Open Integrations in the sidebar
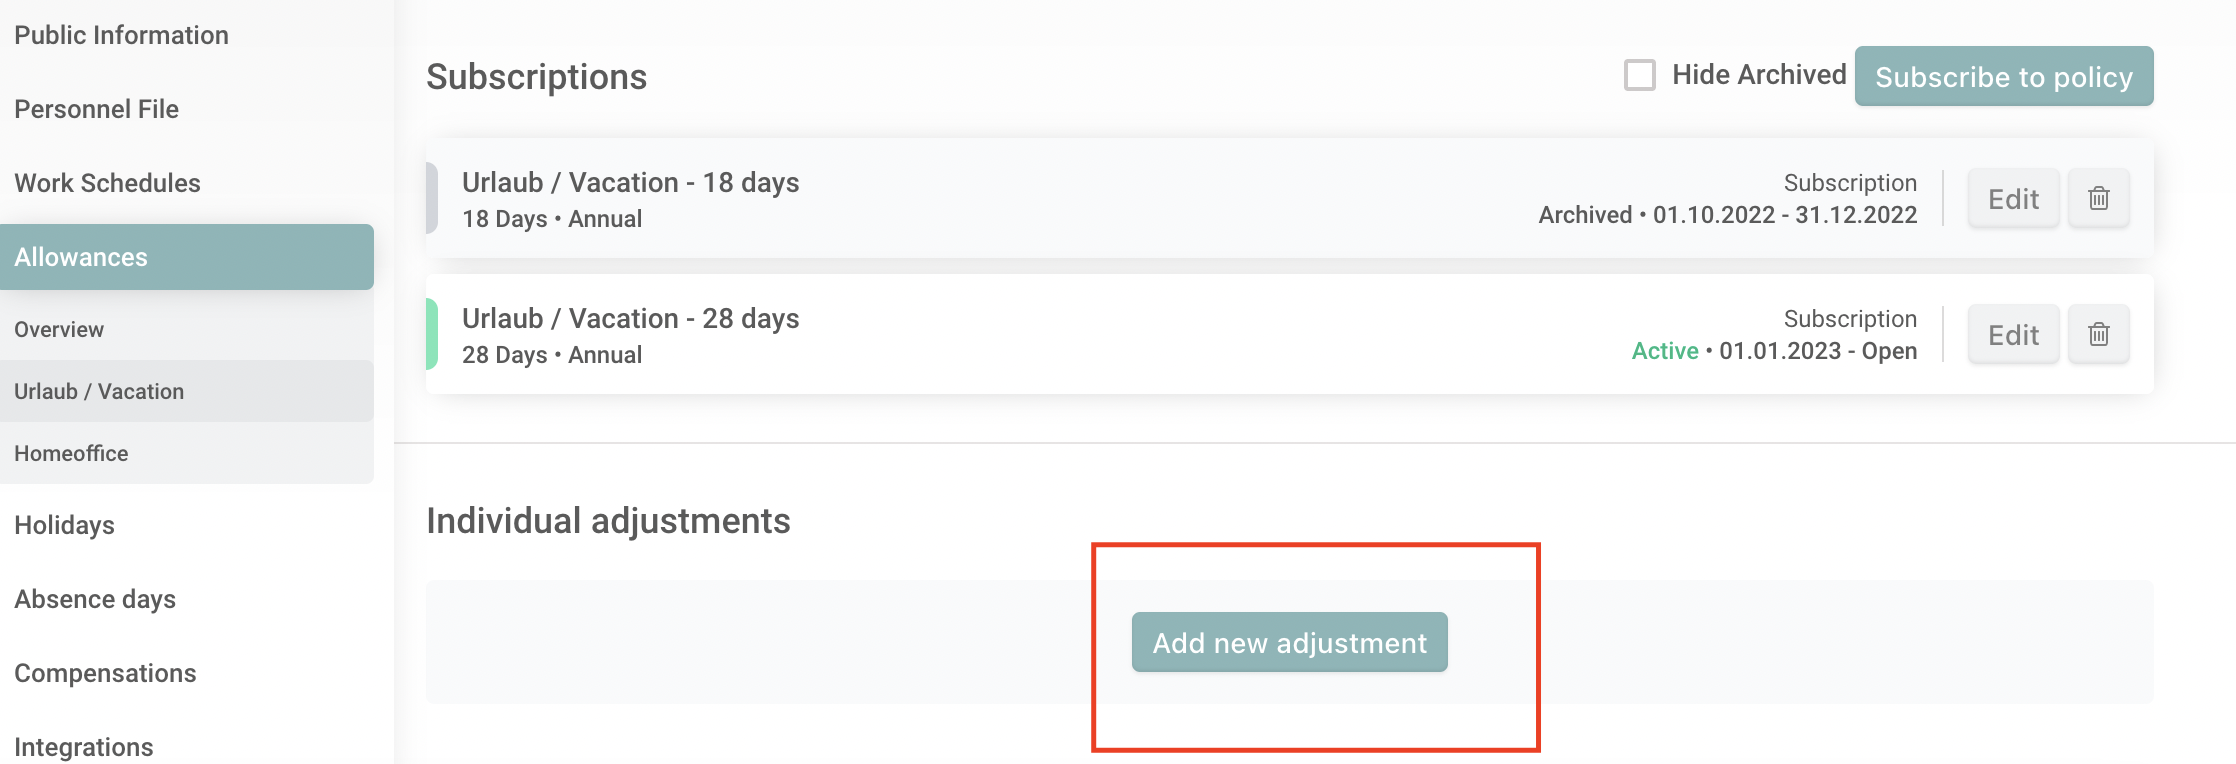The height and width of the screenshot is (764, 2236). point(84,746)
